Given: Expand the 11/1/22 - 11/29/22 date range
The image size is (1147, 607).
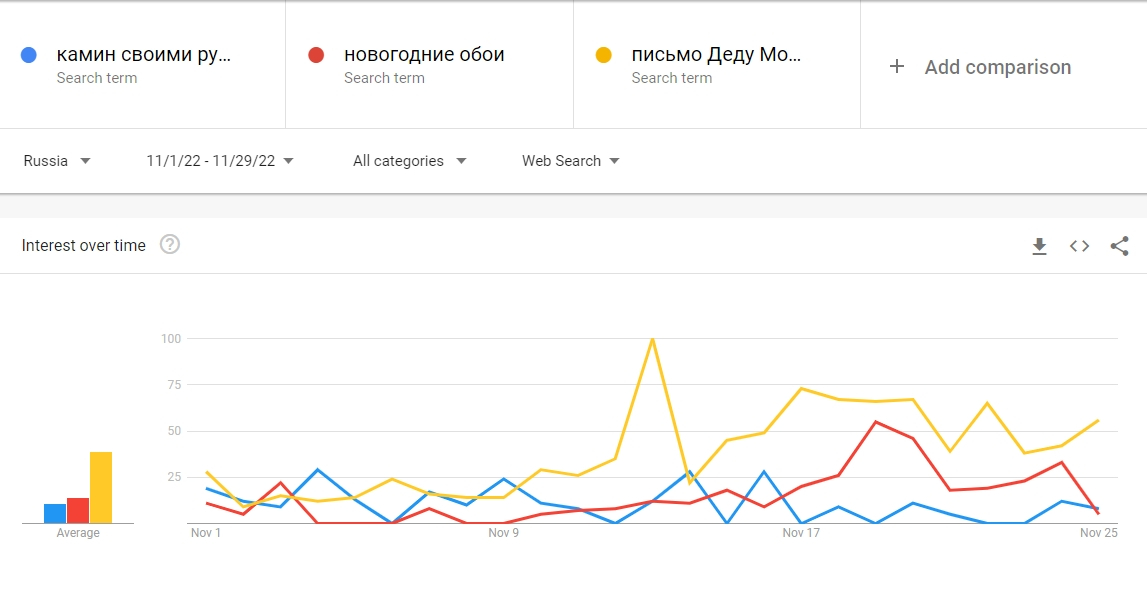Looking at the screenshot, I should [220, 161].
